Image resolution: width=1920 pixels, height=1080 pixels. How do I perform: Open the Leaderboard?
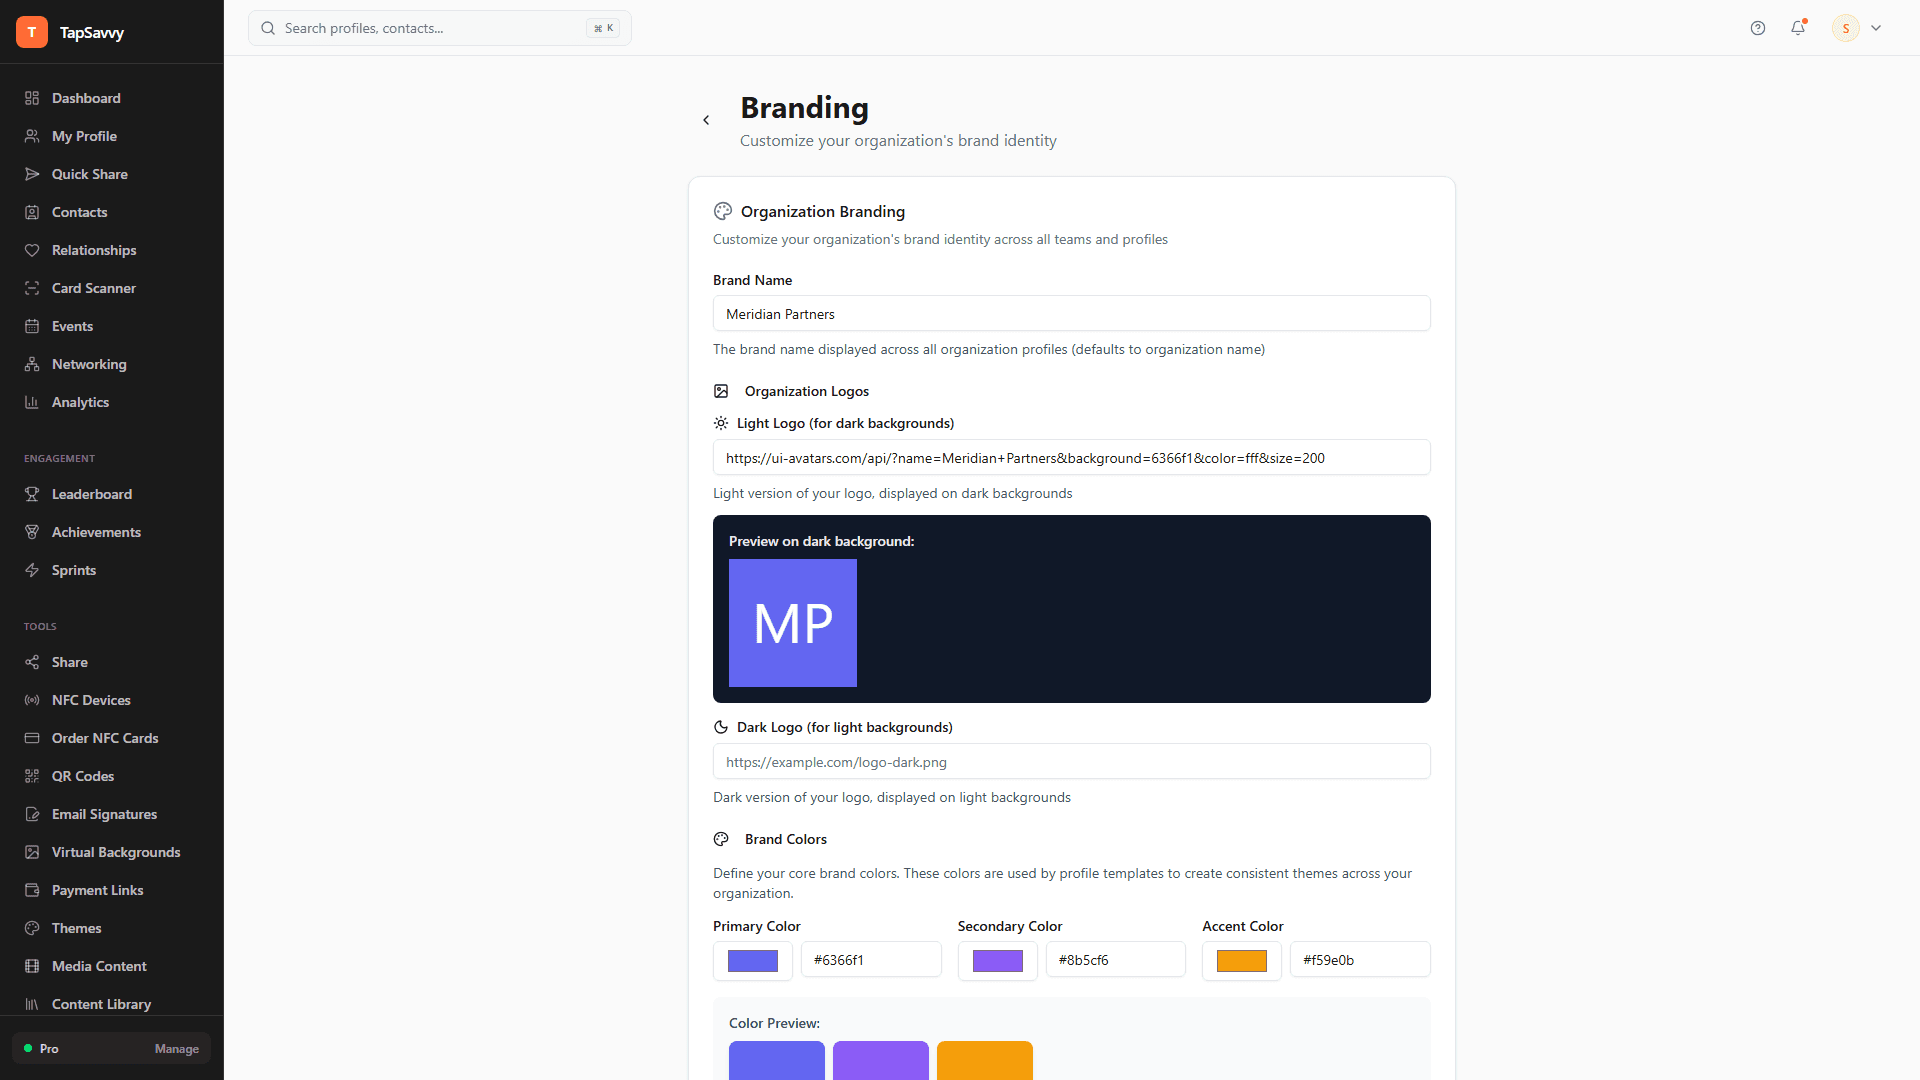(x=92, y=494)
